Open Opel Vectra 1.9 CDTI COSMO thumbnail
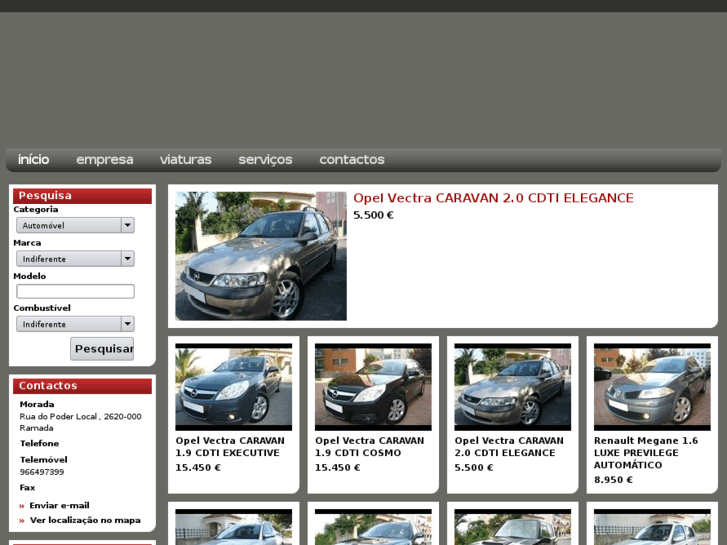727x545 pixels. pyautogui.click(x=373, y=387)
